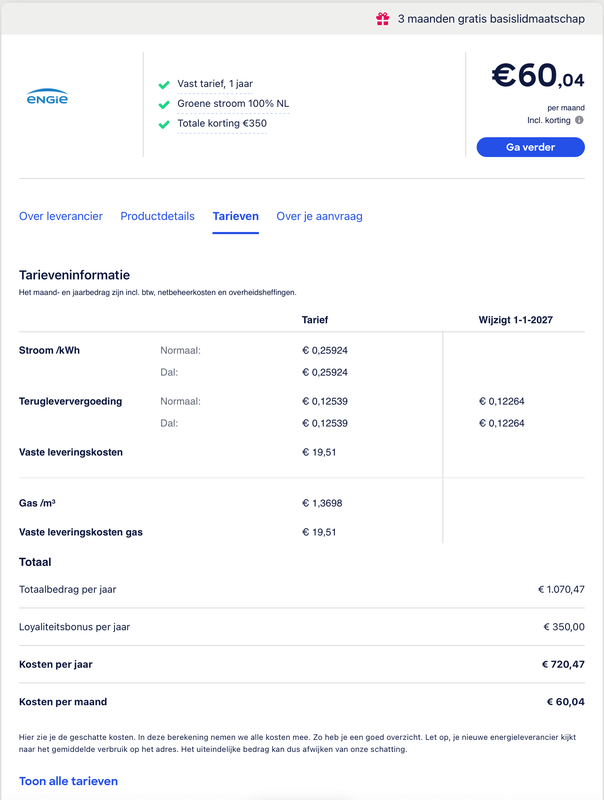Click the ENGIE supplier logo
Screen dimensions: 604x800
click(47, 96)
